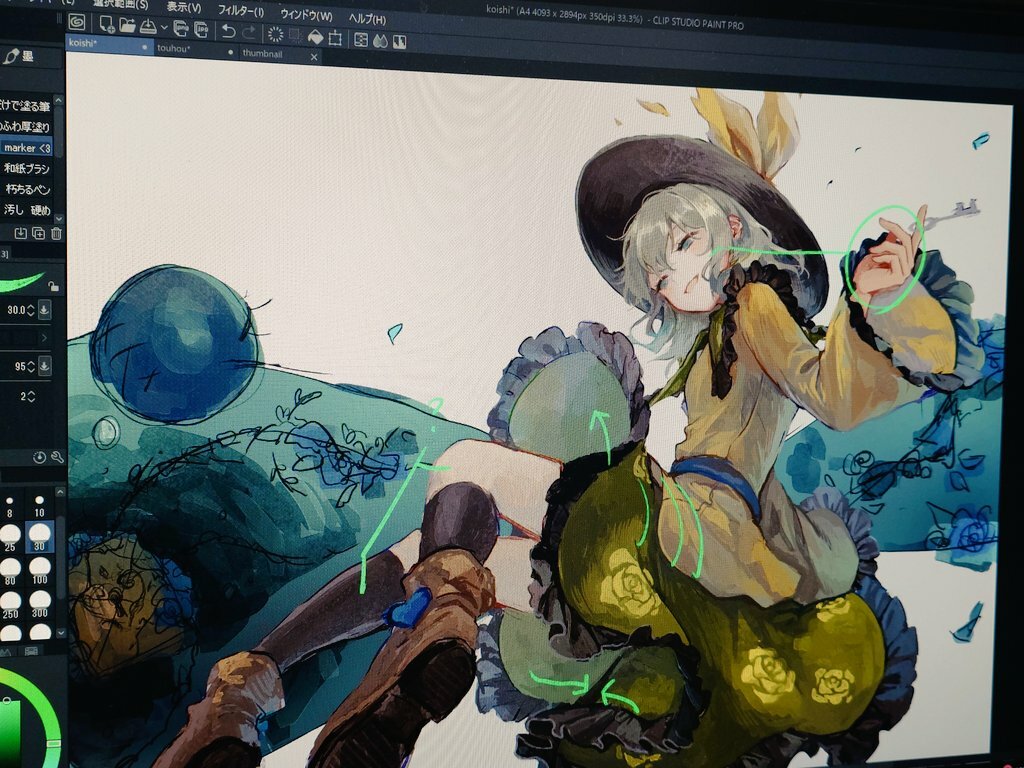Click the green hue ring of color wheel
The width and height of the screenshot is (1024, 768).
pyautogui.click(x=46, y=707)
